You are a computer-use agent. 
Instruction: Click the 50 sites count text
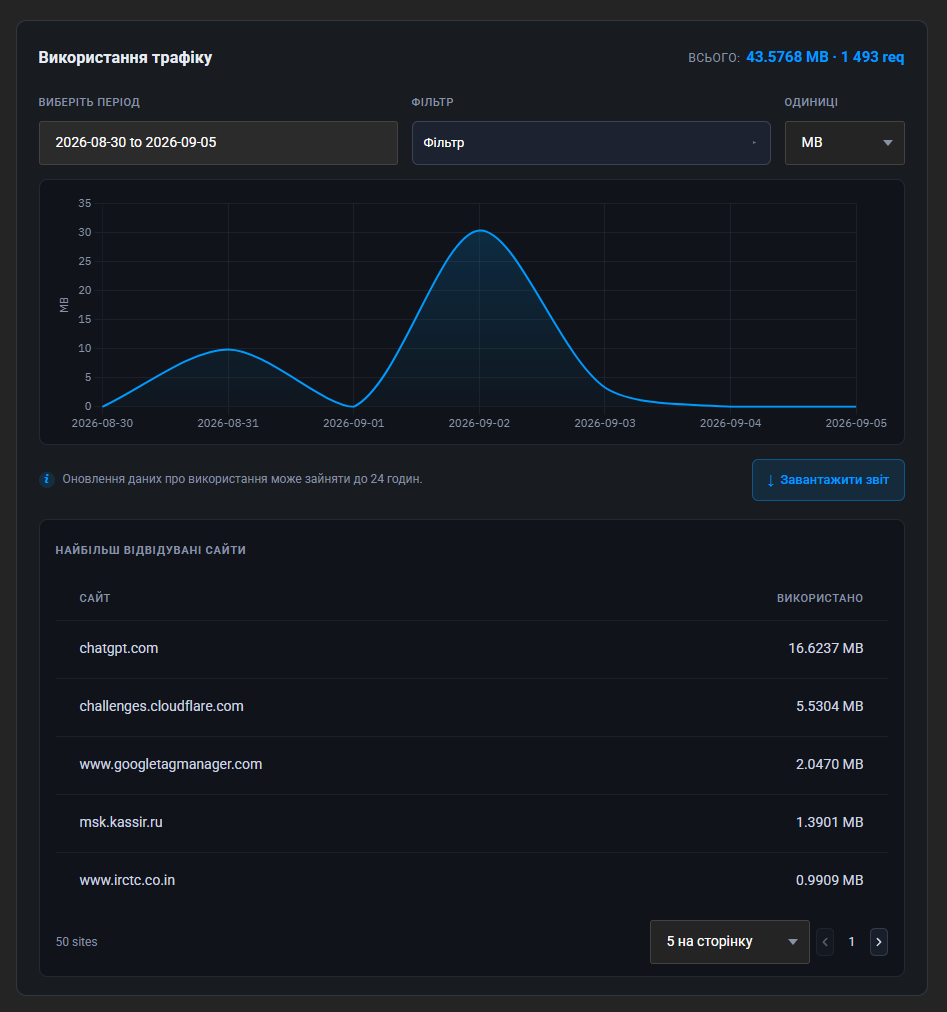pyautogui.click(x=76, y=942)
